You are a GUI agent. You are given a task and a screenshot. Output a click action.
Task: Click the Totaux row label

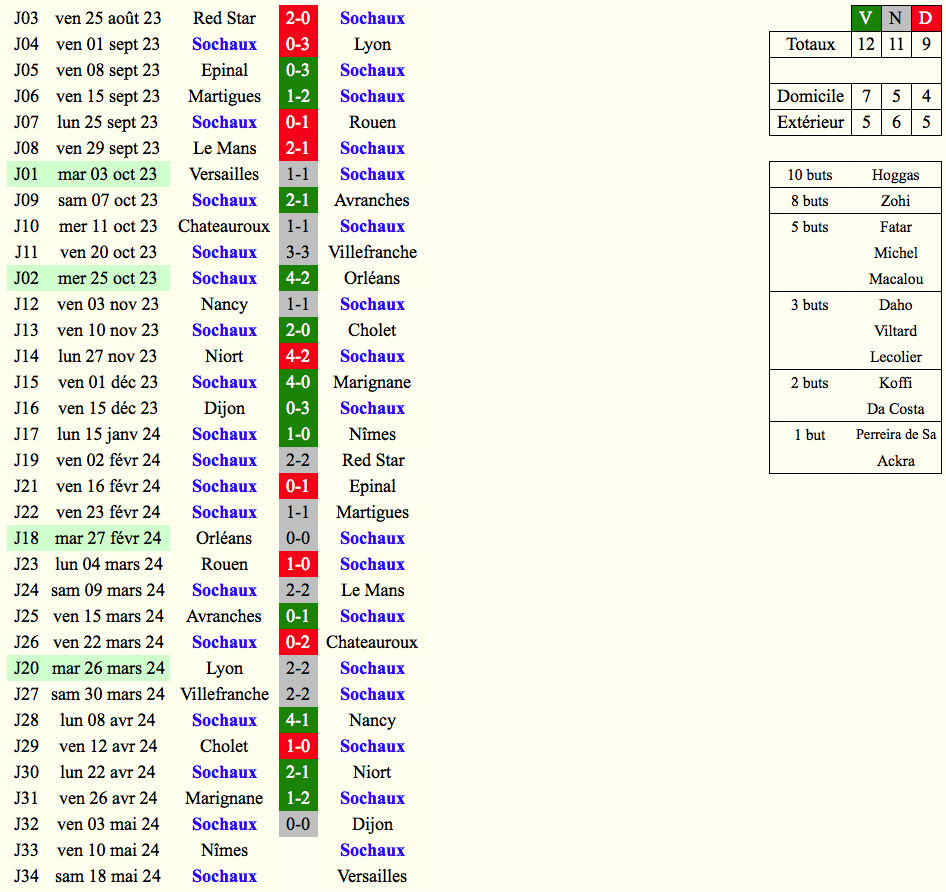pos(810,44)
